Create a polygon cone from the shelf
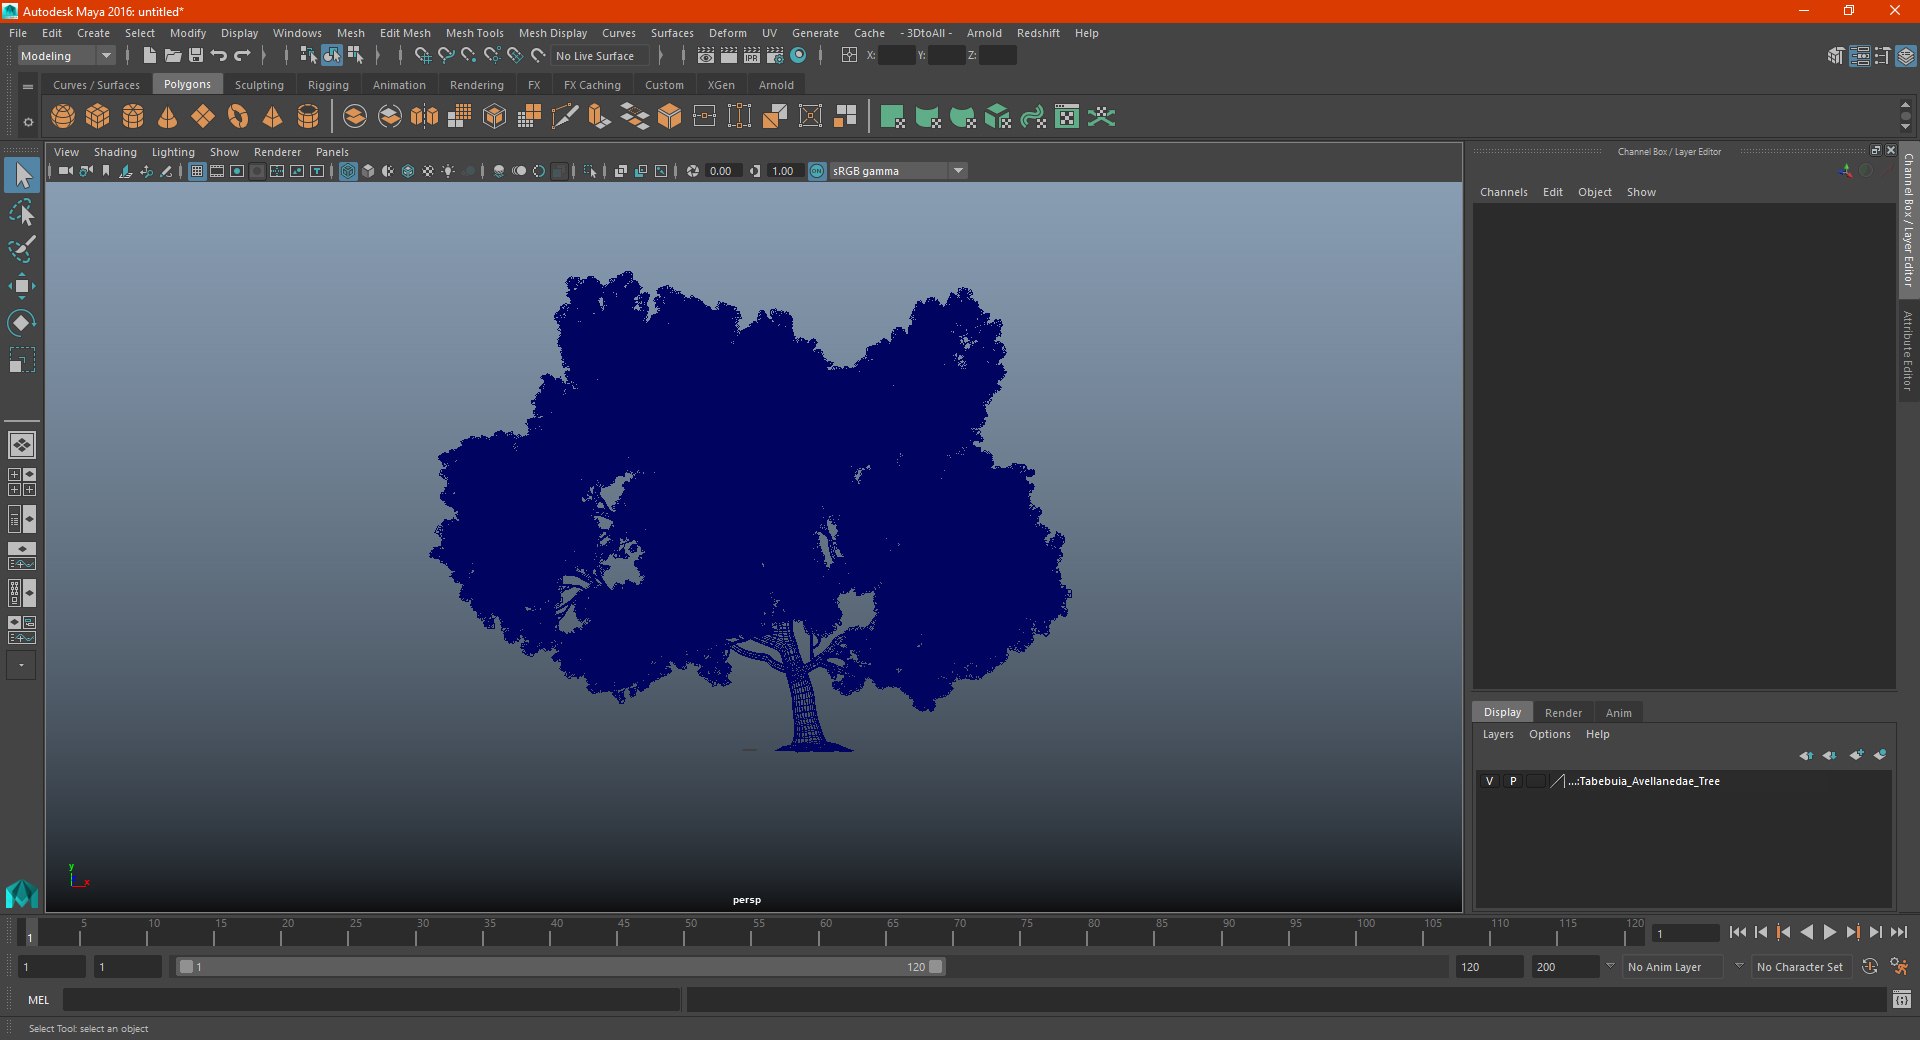Viewport: 1920px width, 1040px height. (x=168, y=117)
